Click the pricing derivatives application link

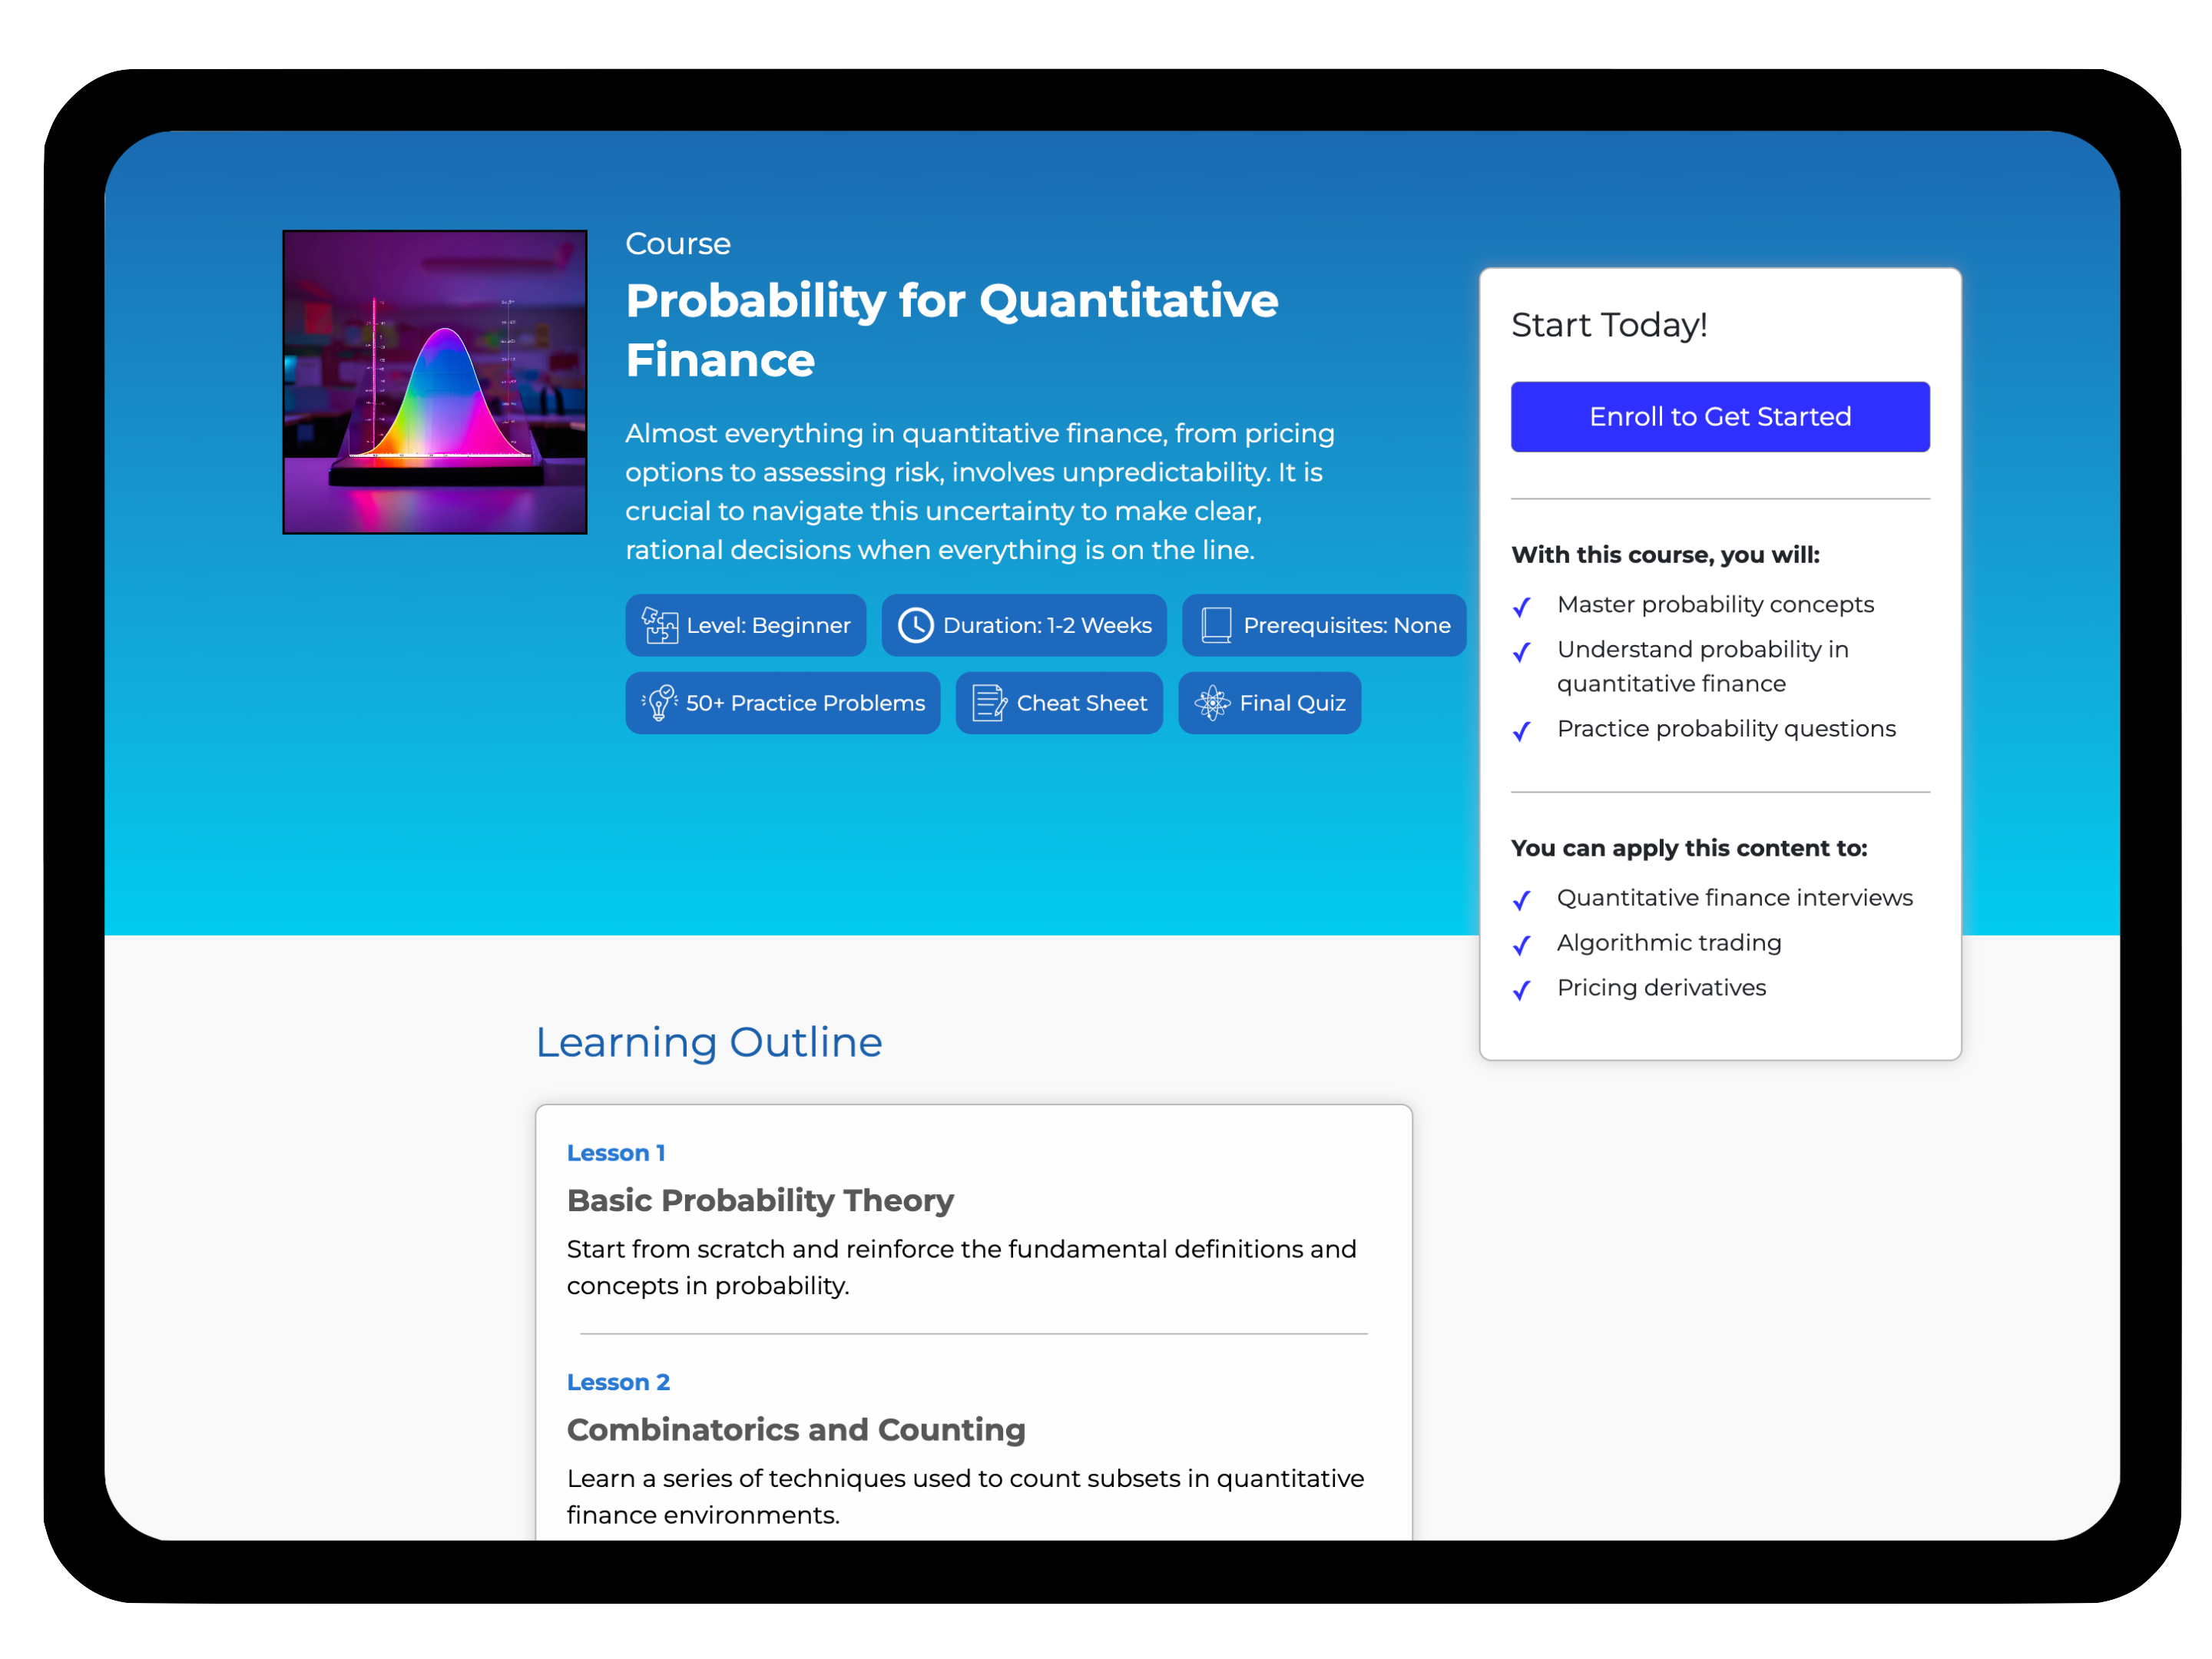click(x=1664, y=986)
